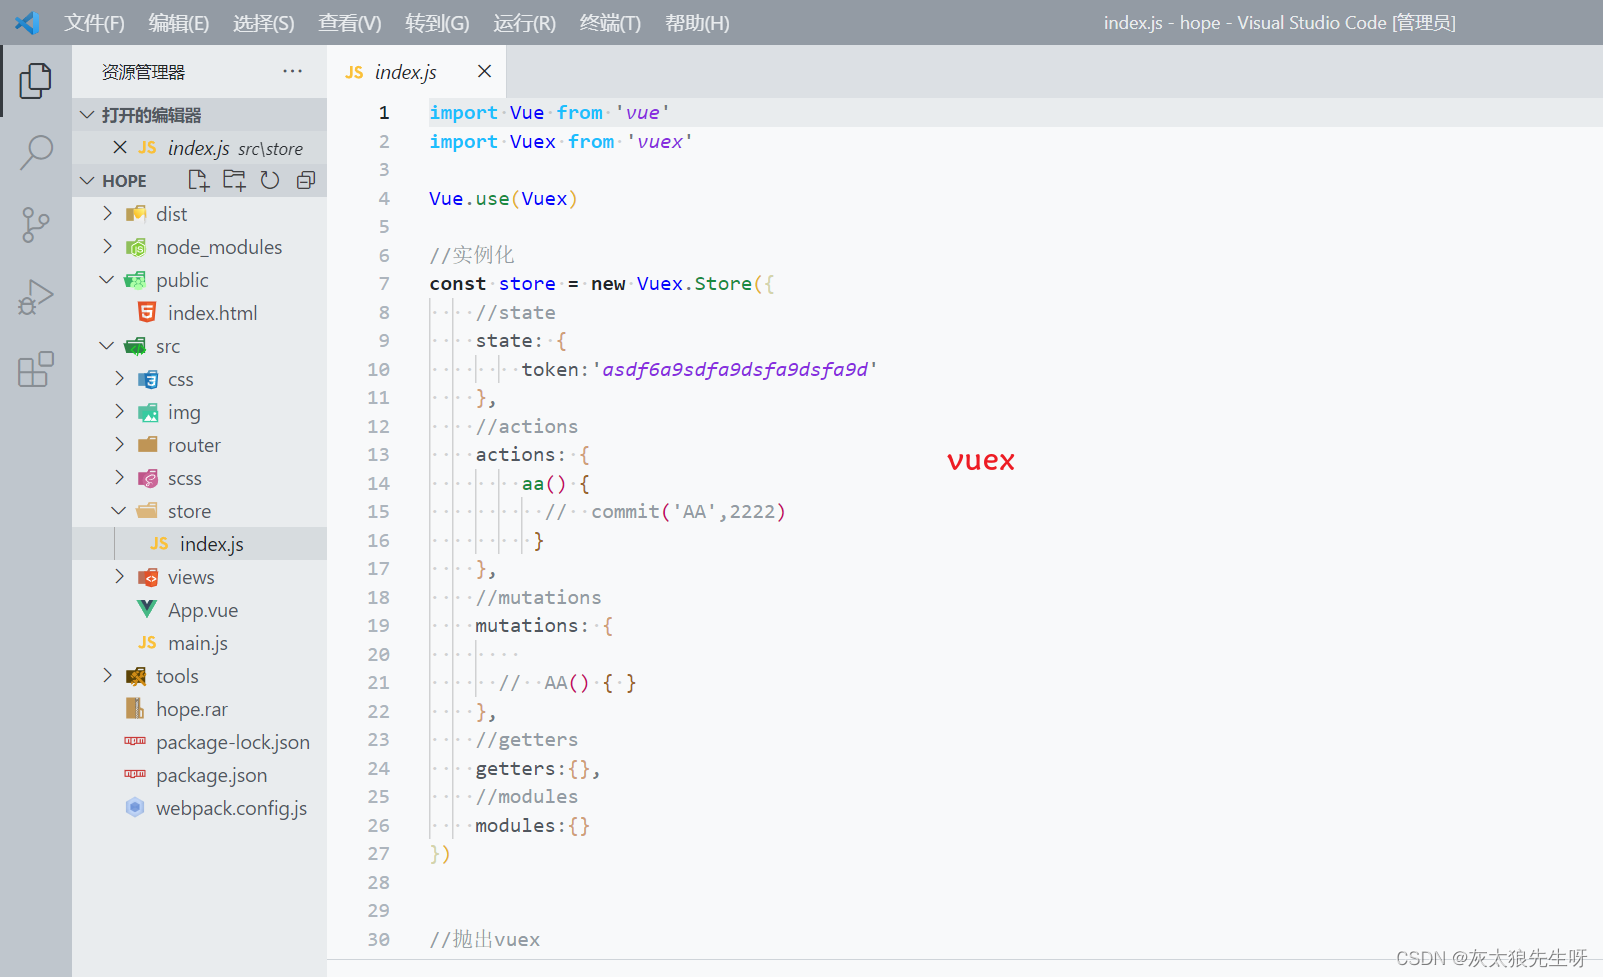Select index.js under the store folder

tap(199, 544)
